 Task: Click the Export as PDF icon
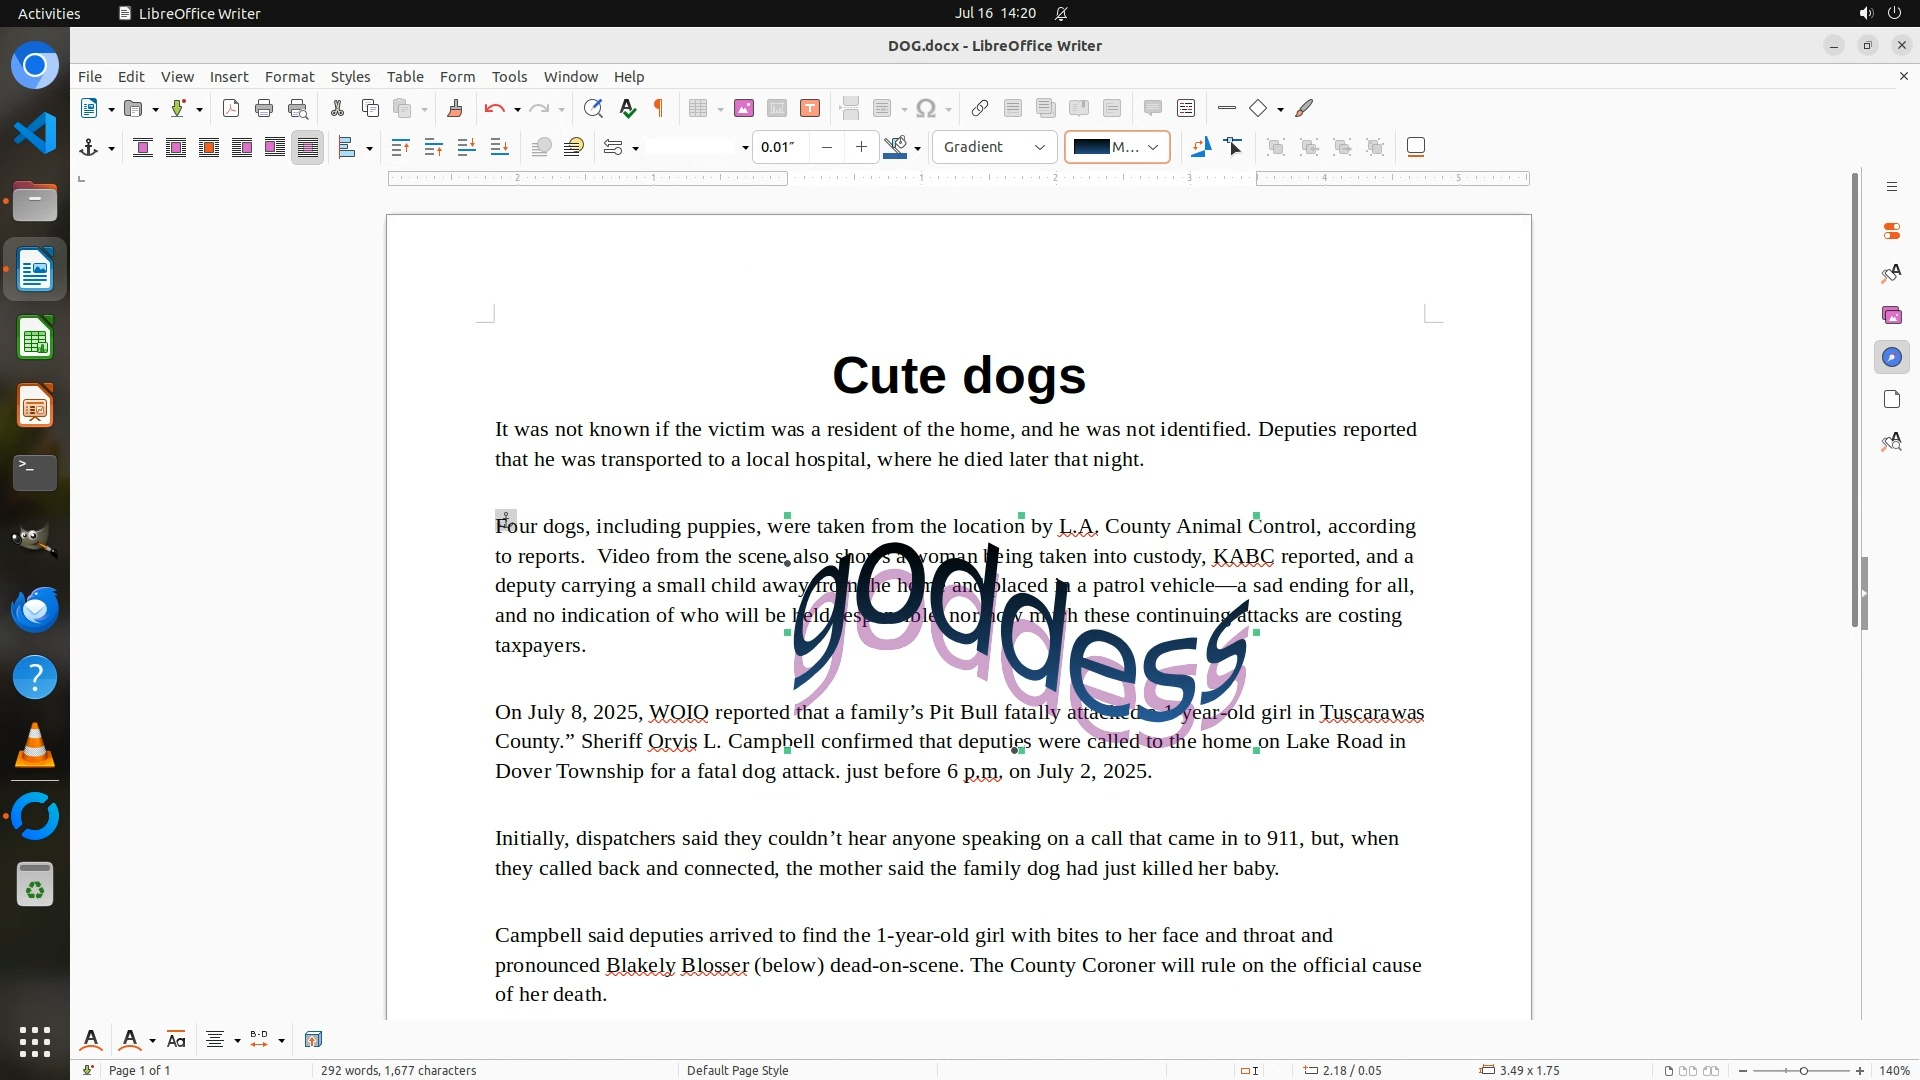(231, 108)
